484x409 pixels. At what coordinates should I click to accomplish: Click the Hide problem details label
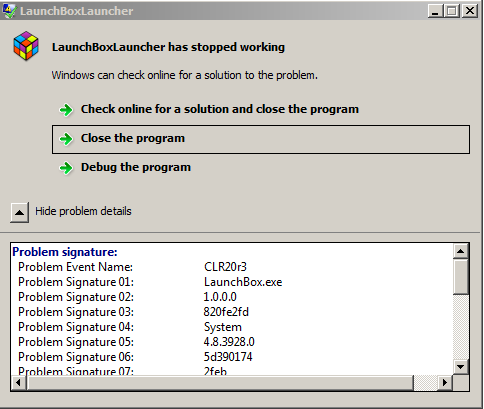[x=83, y=211]
